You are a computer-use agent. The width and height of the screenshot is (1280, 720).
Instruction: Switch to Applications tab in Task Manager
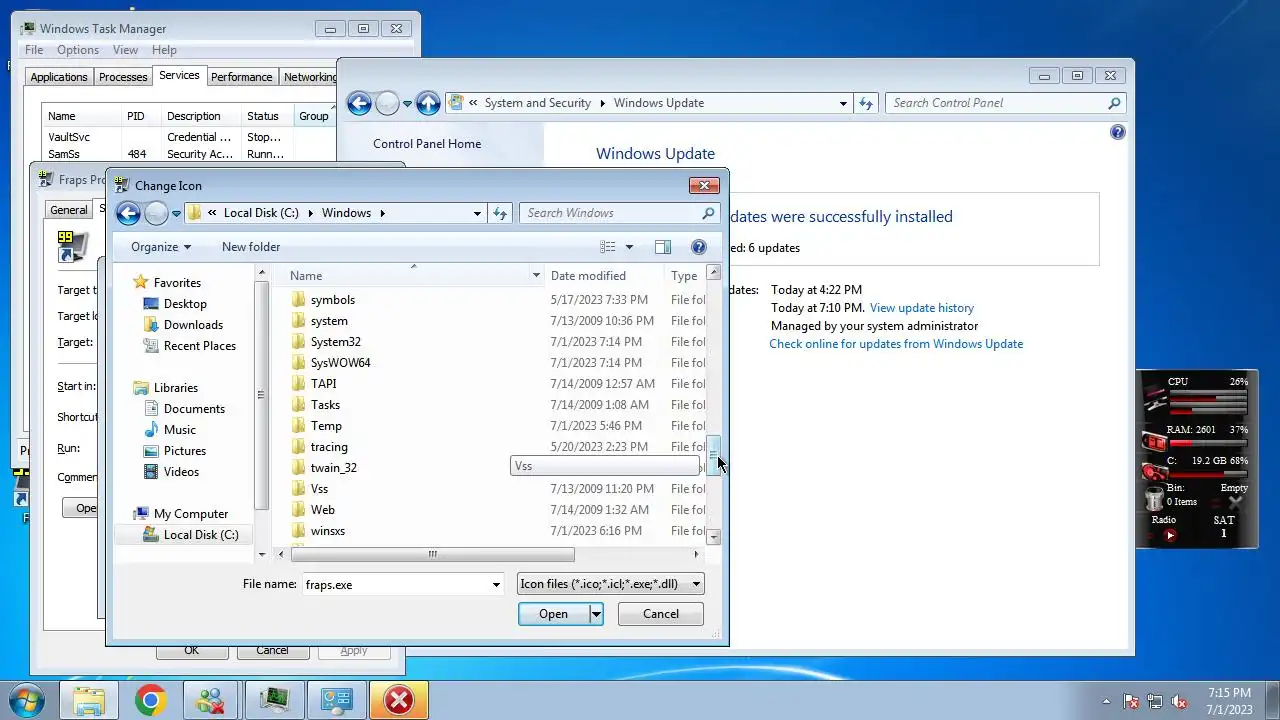click(59, 77)
